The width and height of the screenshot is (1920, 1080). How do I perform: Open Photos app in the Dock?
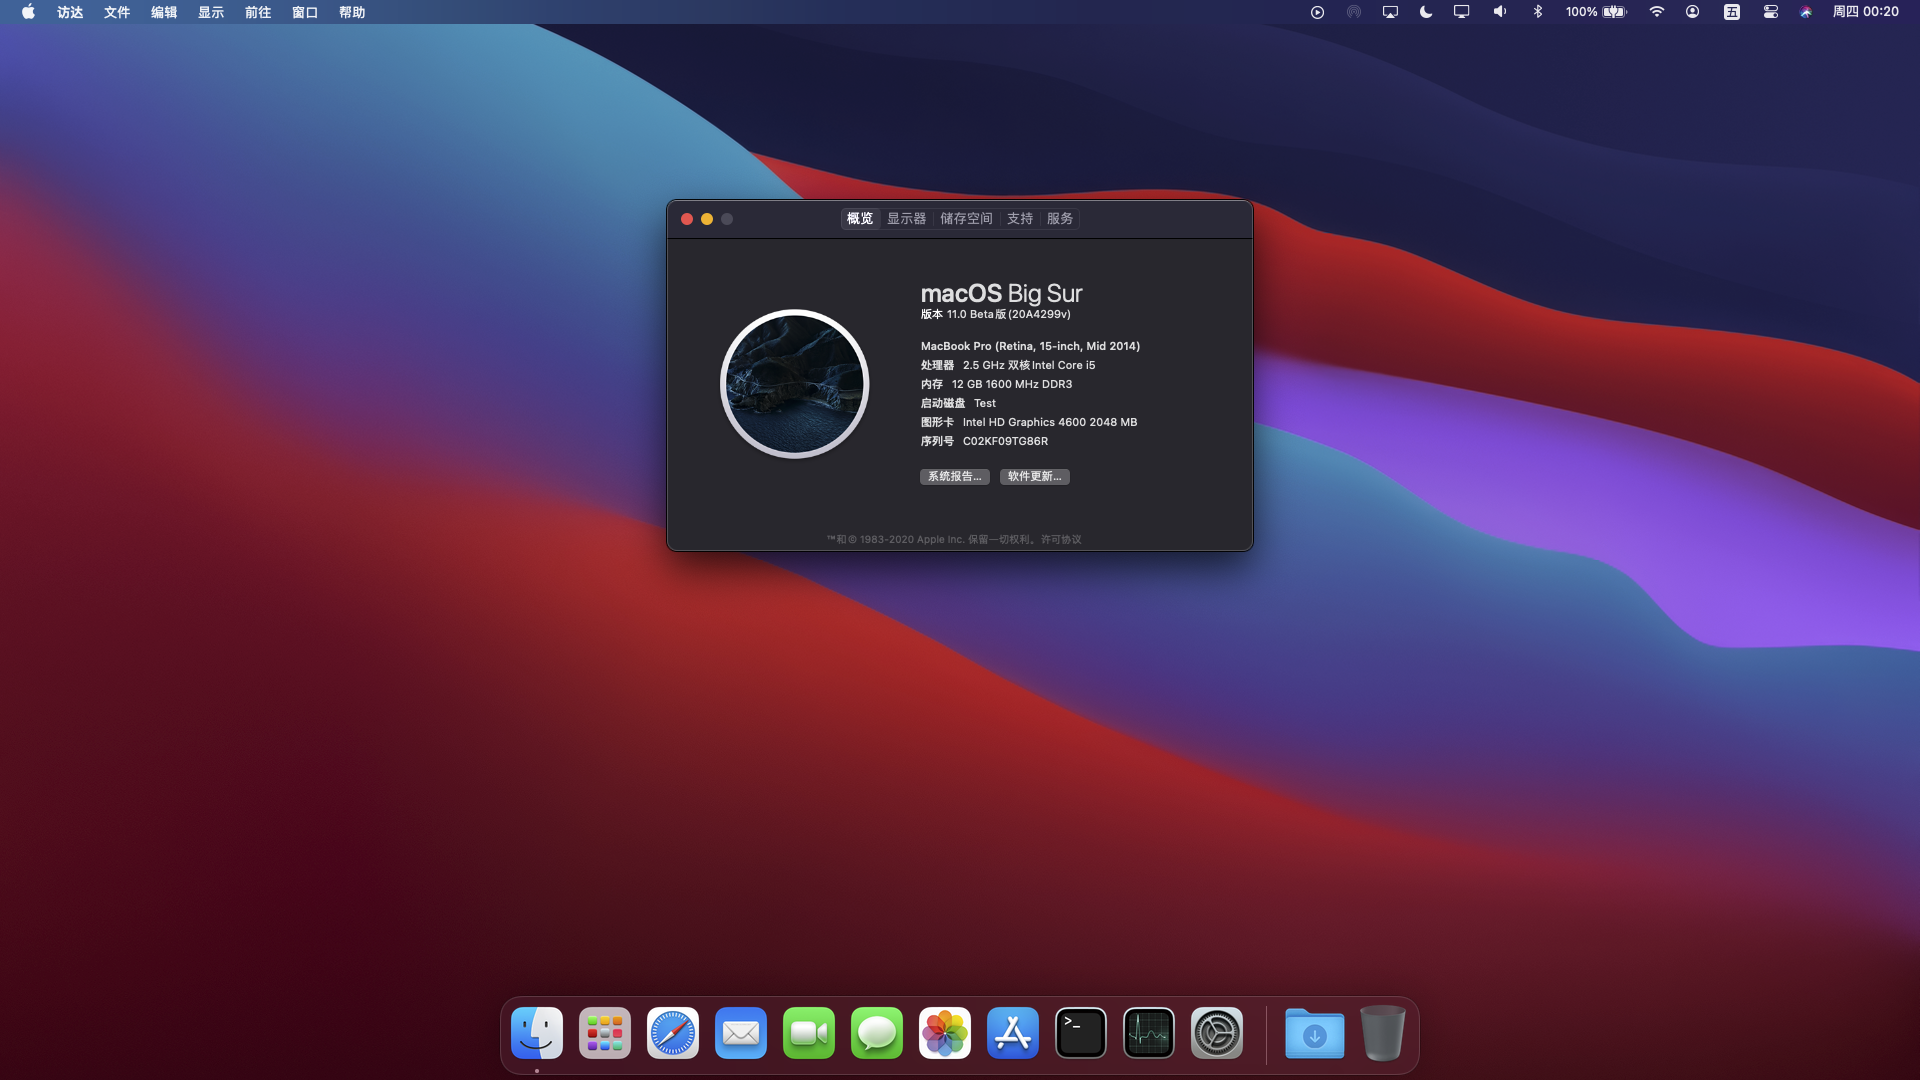point(945,1033)
